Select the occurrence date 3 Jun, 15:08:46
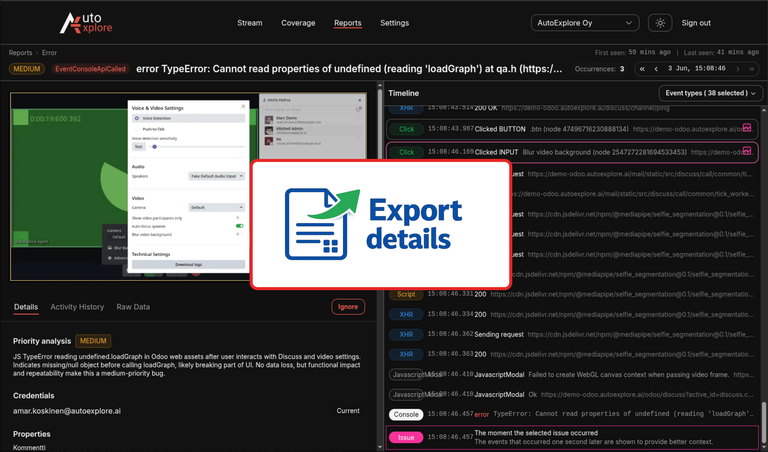The height and width of the screenshot is (452, 768). pos(696,69)
